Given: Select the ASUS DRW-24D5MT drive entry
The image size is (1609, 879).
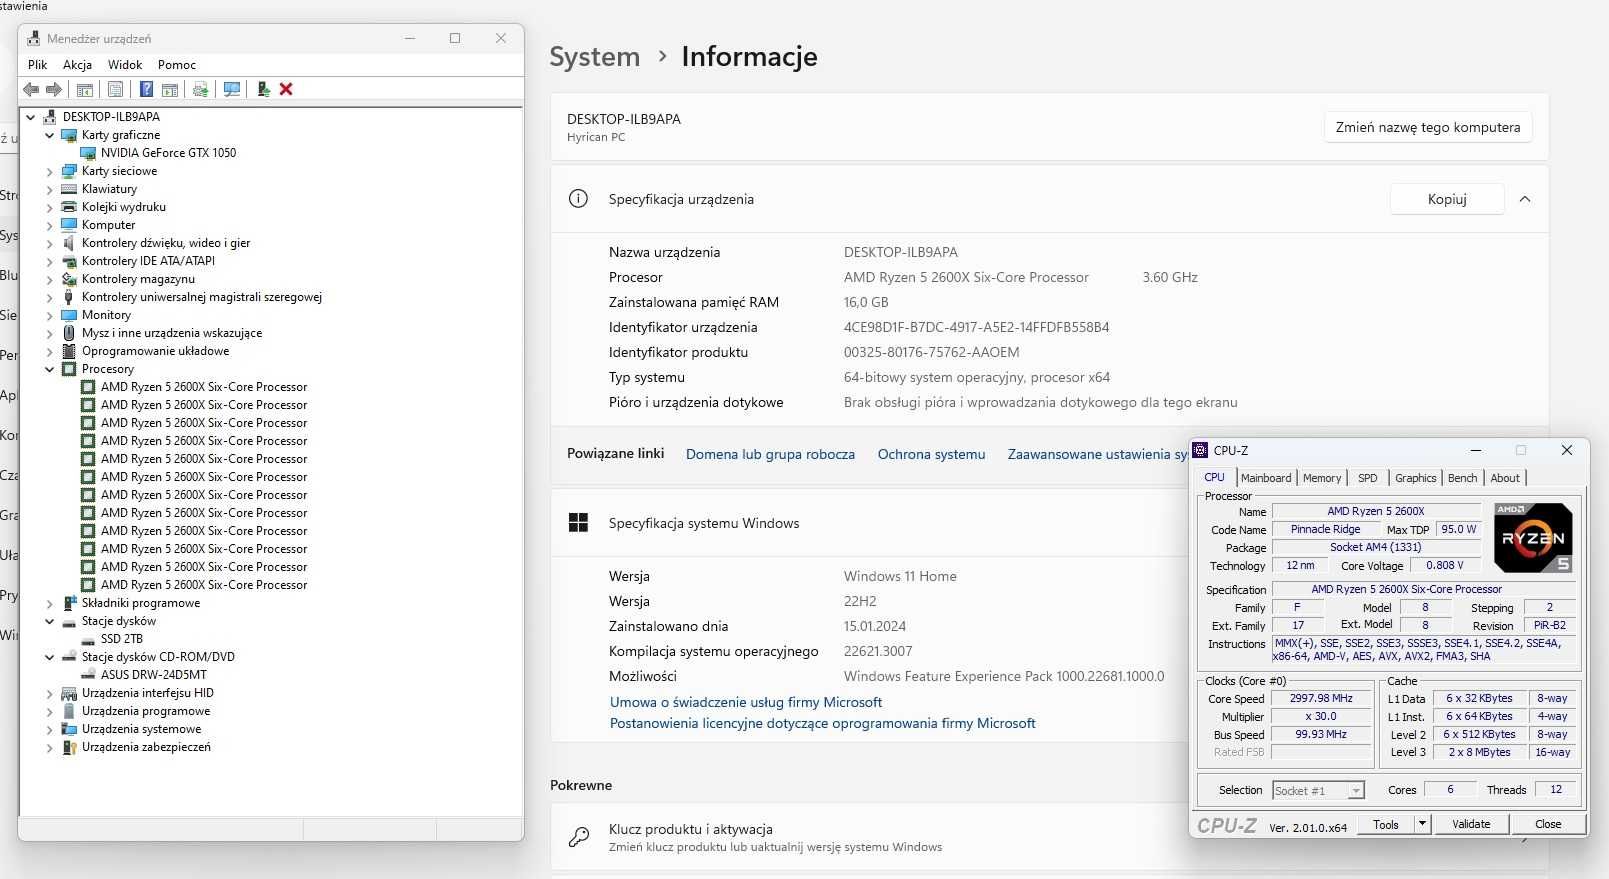Looking at the screenshot, I should pos(154,675).
